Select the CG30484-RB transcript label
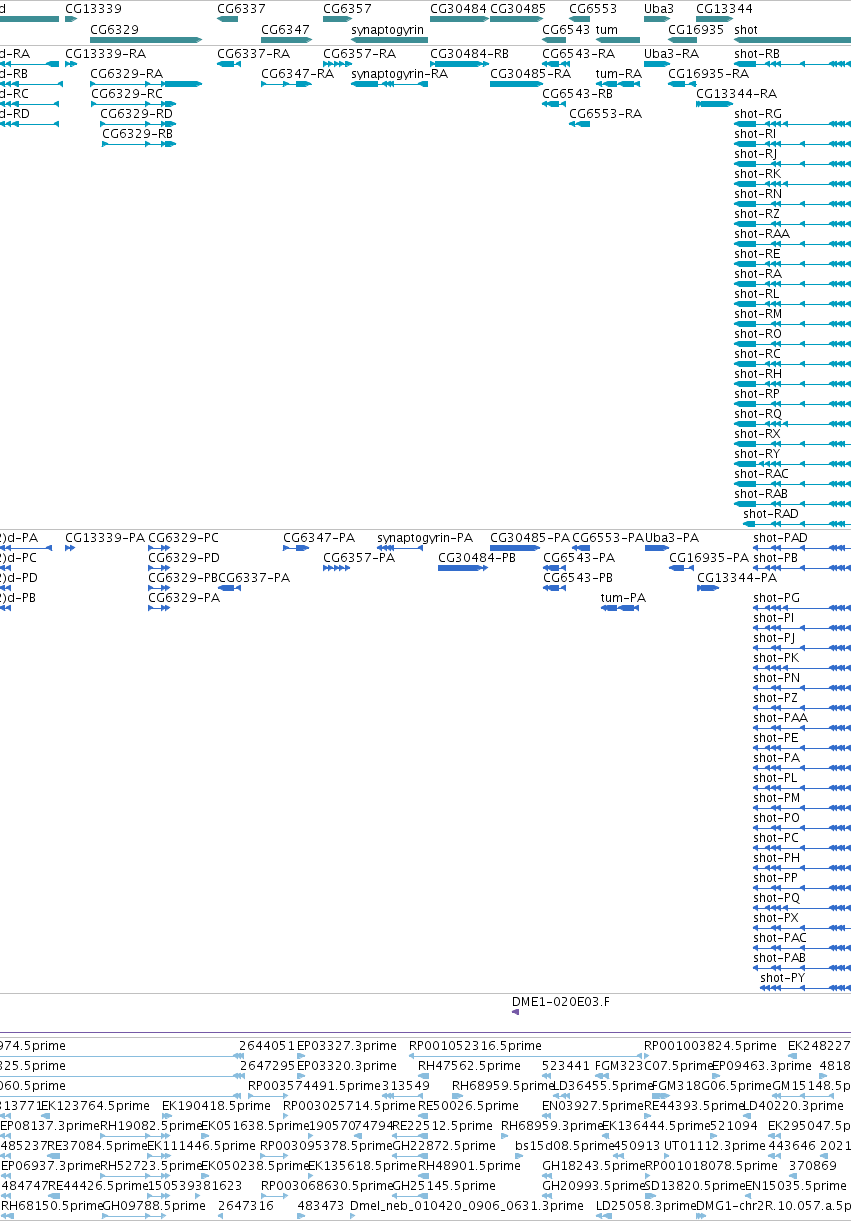 coord(469,53)
